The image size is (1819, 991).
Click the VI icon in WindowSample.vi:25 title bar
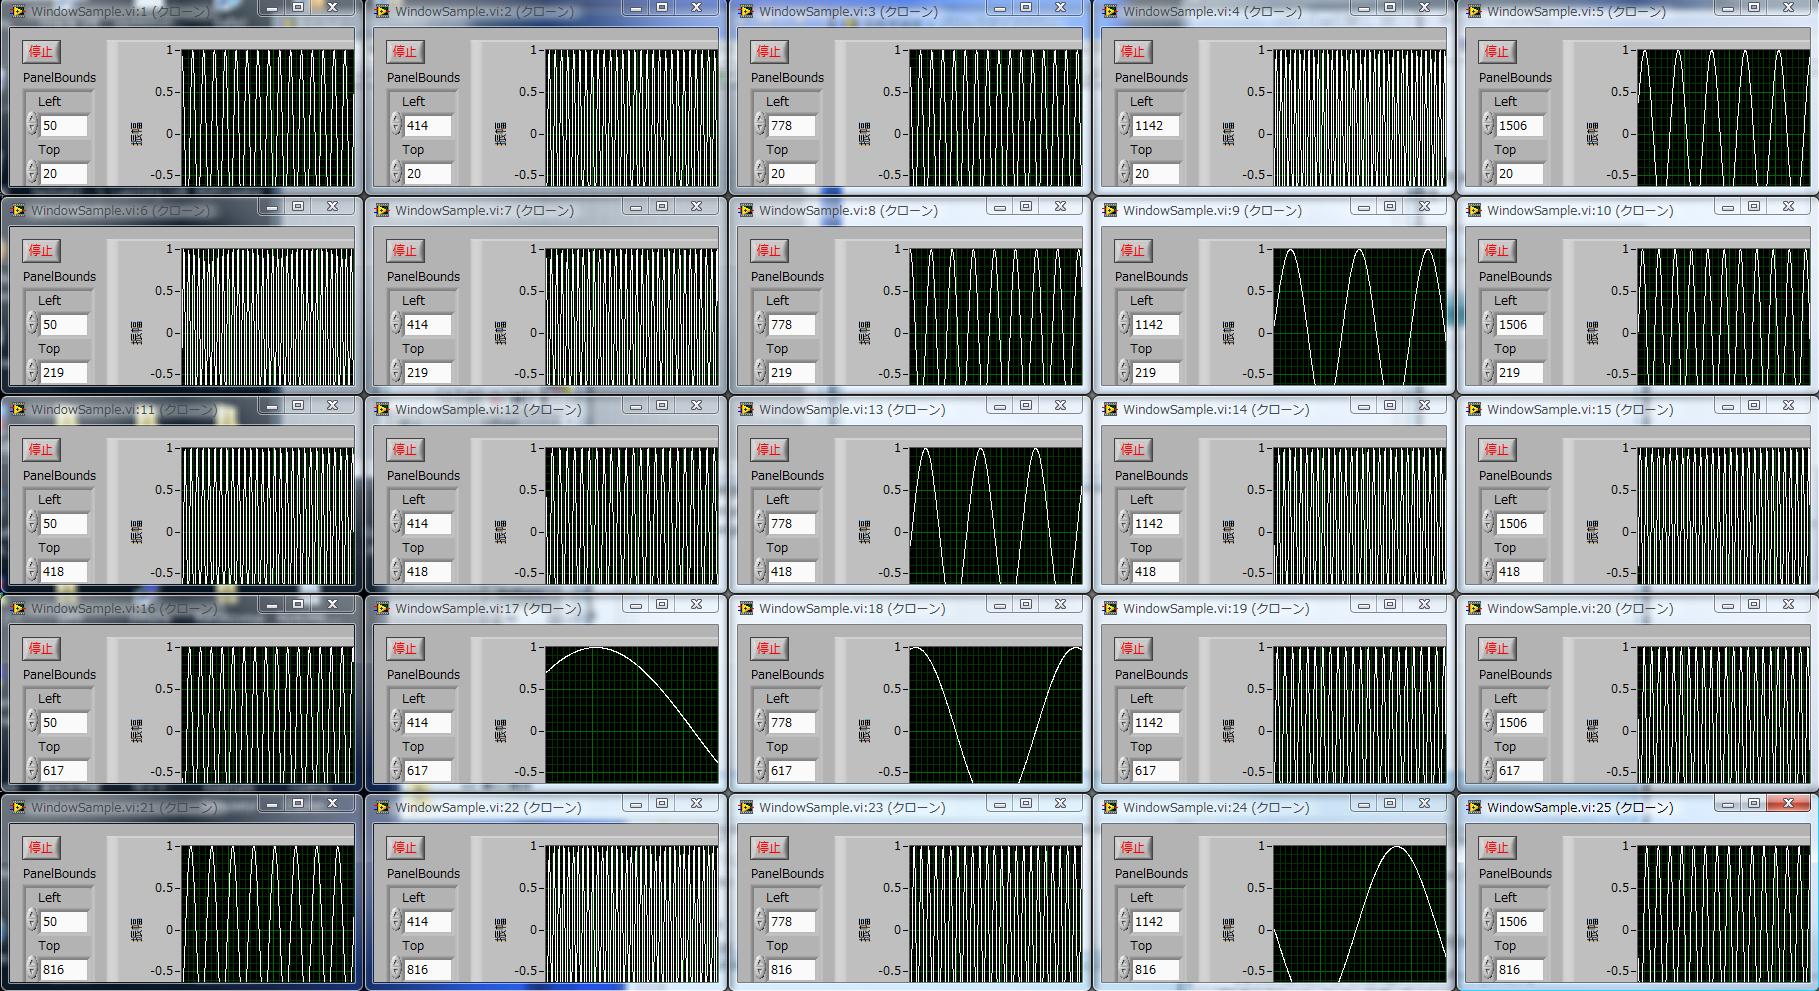(x=1474, y=807)
